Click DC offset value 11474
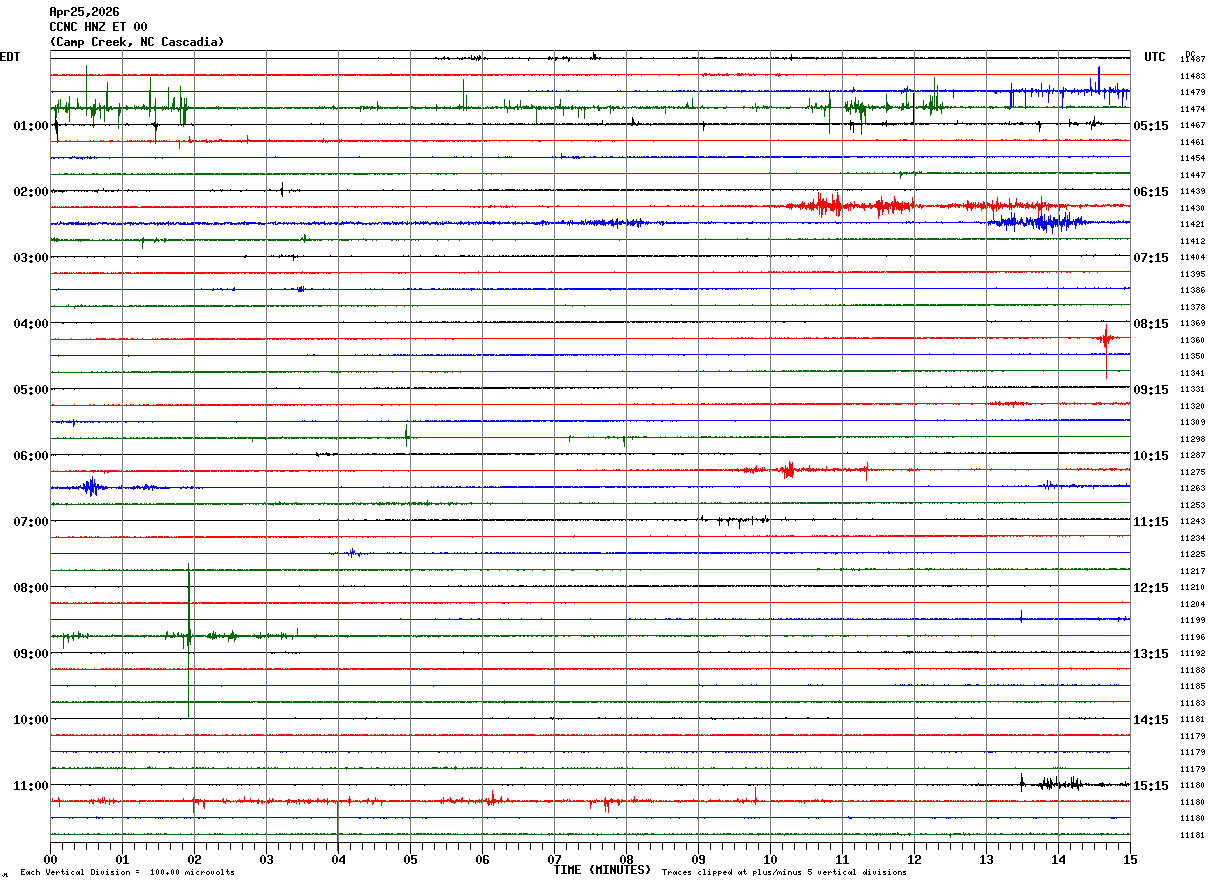Viewport: 1210px width, 886px height. click(1192, 109)
